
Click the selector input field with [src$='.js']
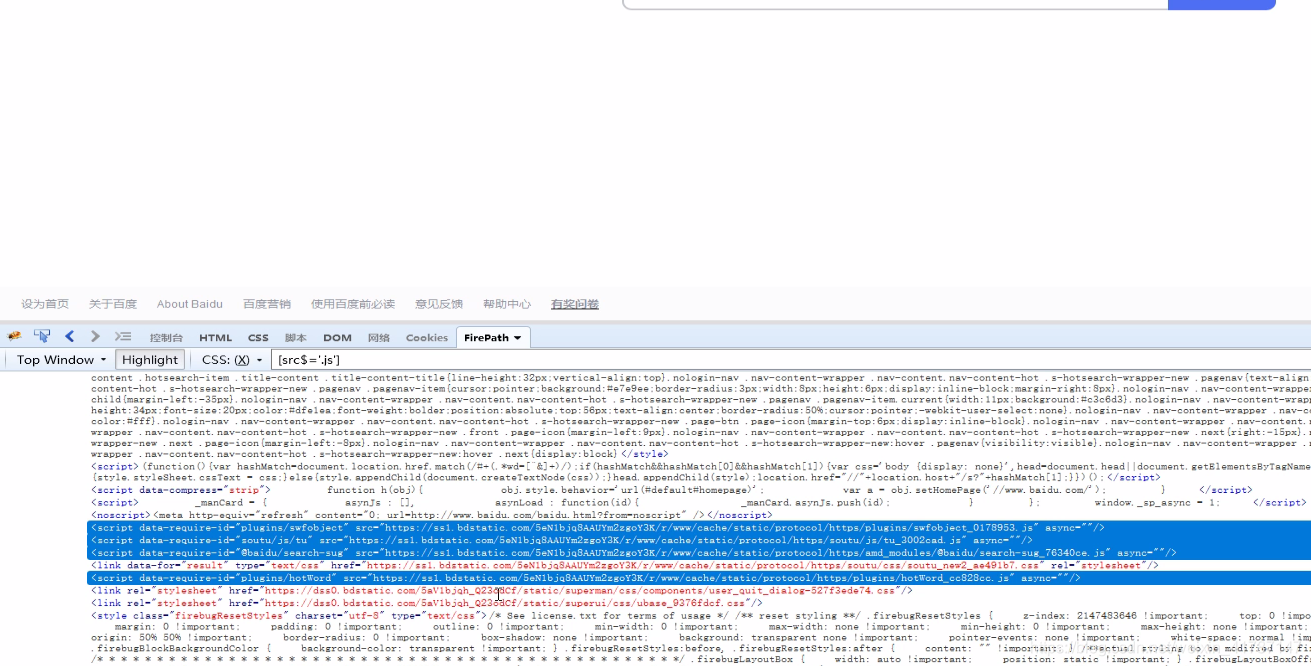coord(790,360)
